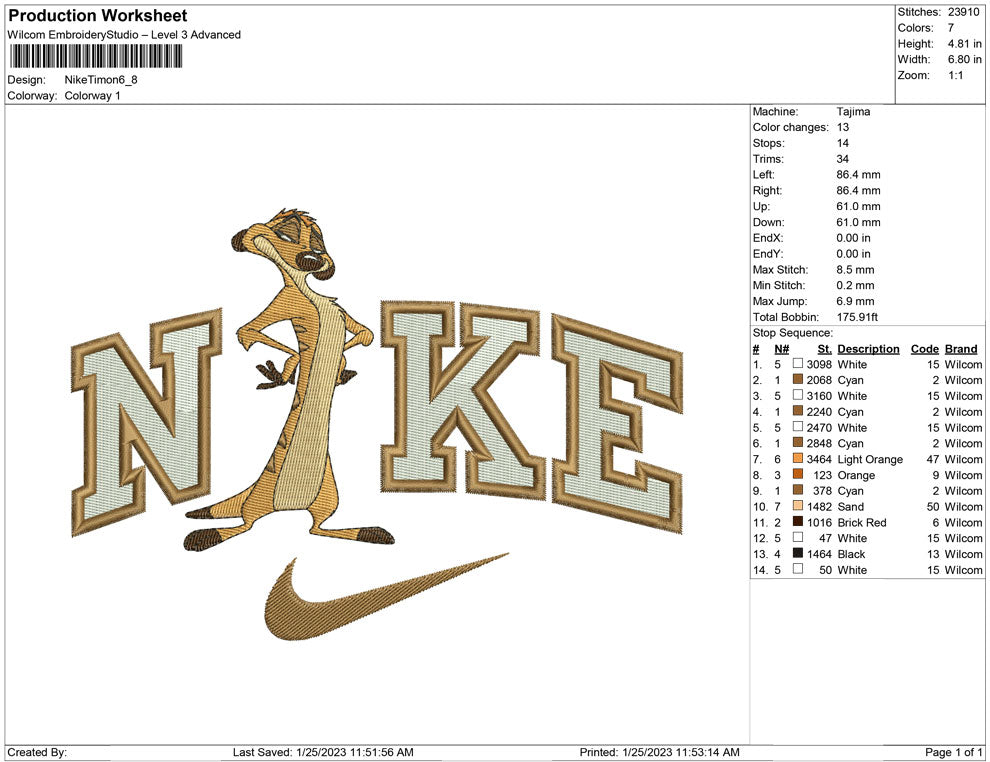Click the Printed timestamp in footer
990x762 pixels.
click(659, 752)
